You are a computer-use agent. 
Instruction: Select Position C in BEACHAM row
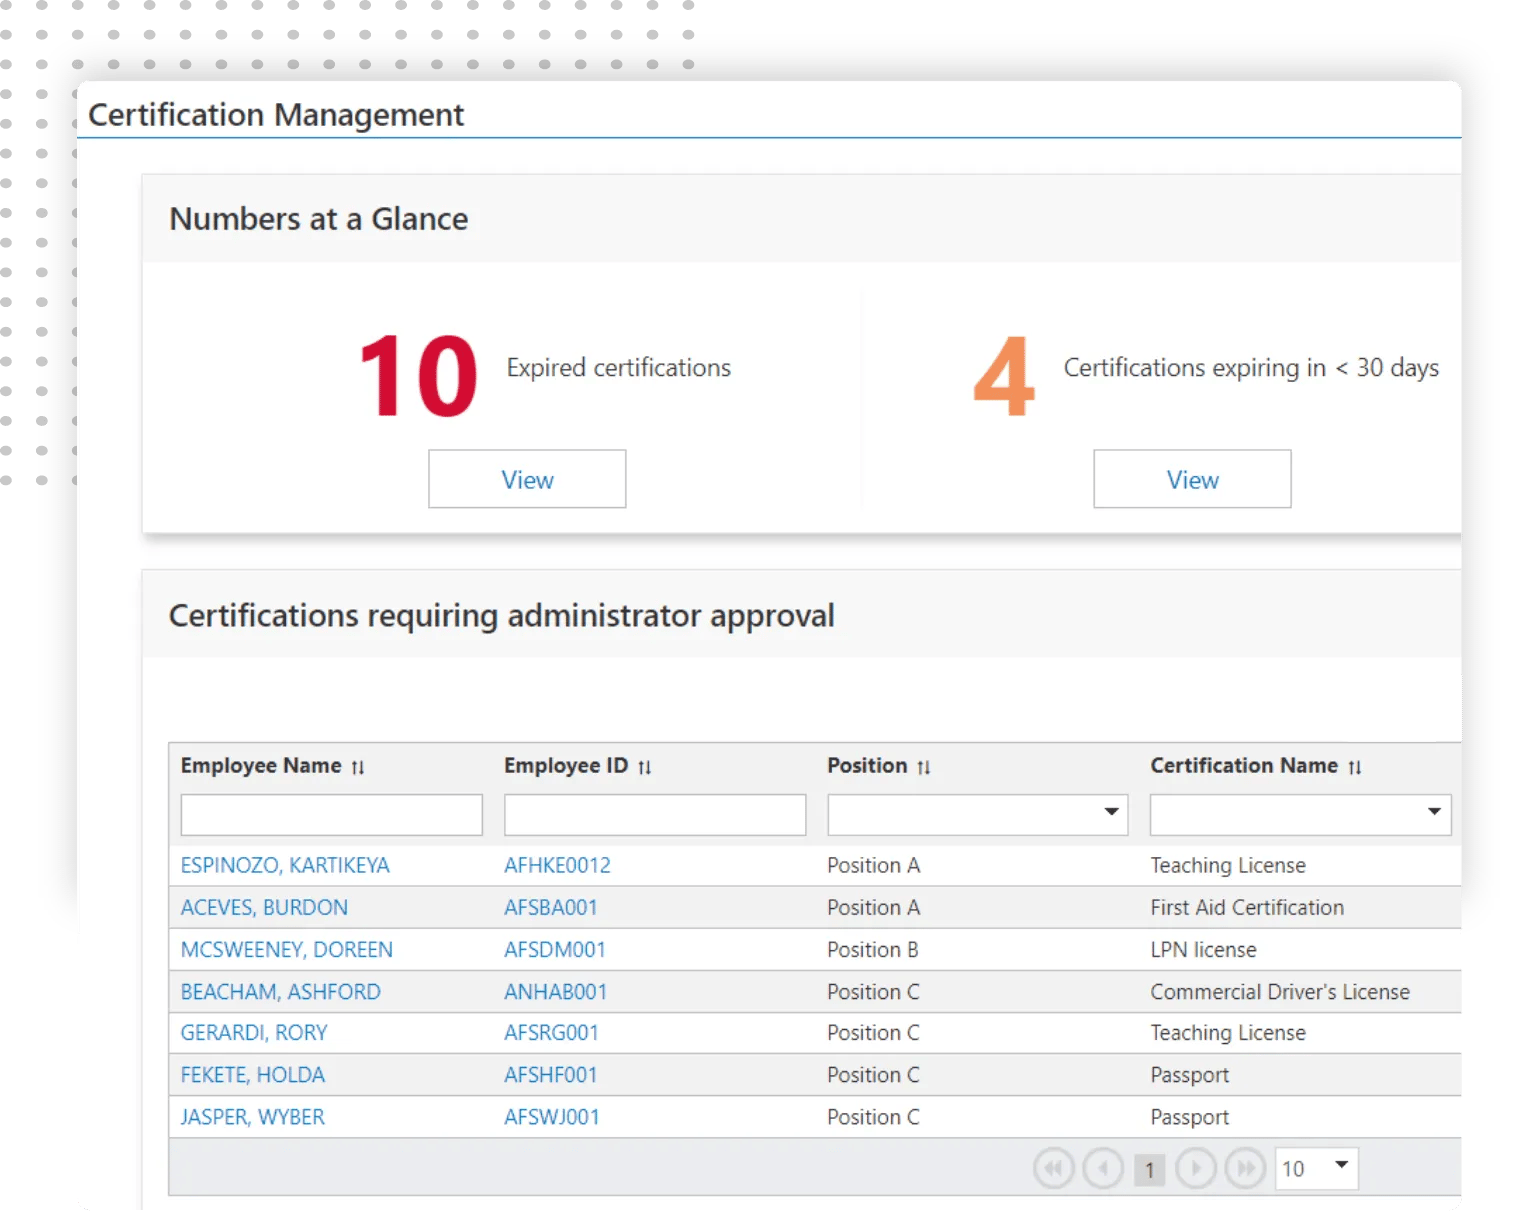873,991
